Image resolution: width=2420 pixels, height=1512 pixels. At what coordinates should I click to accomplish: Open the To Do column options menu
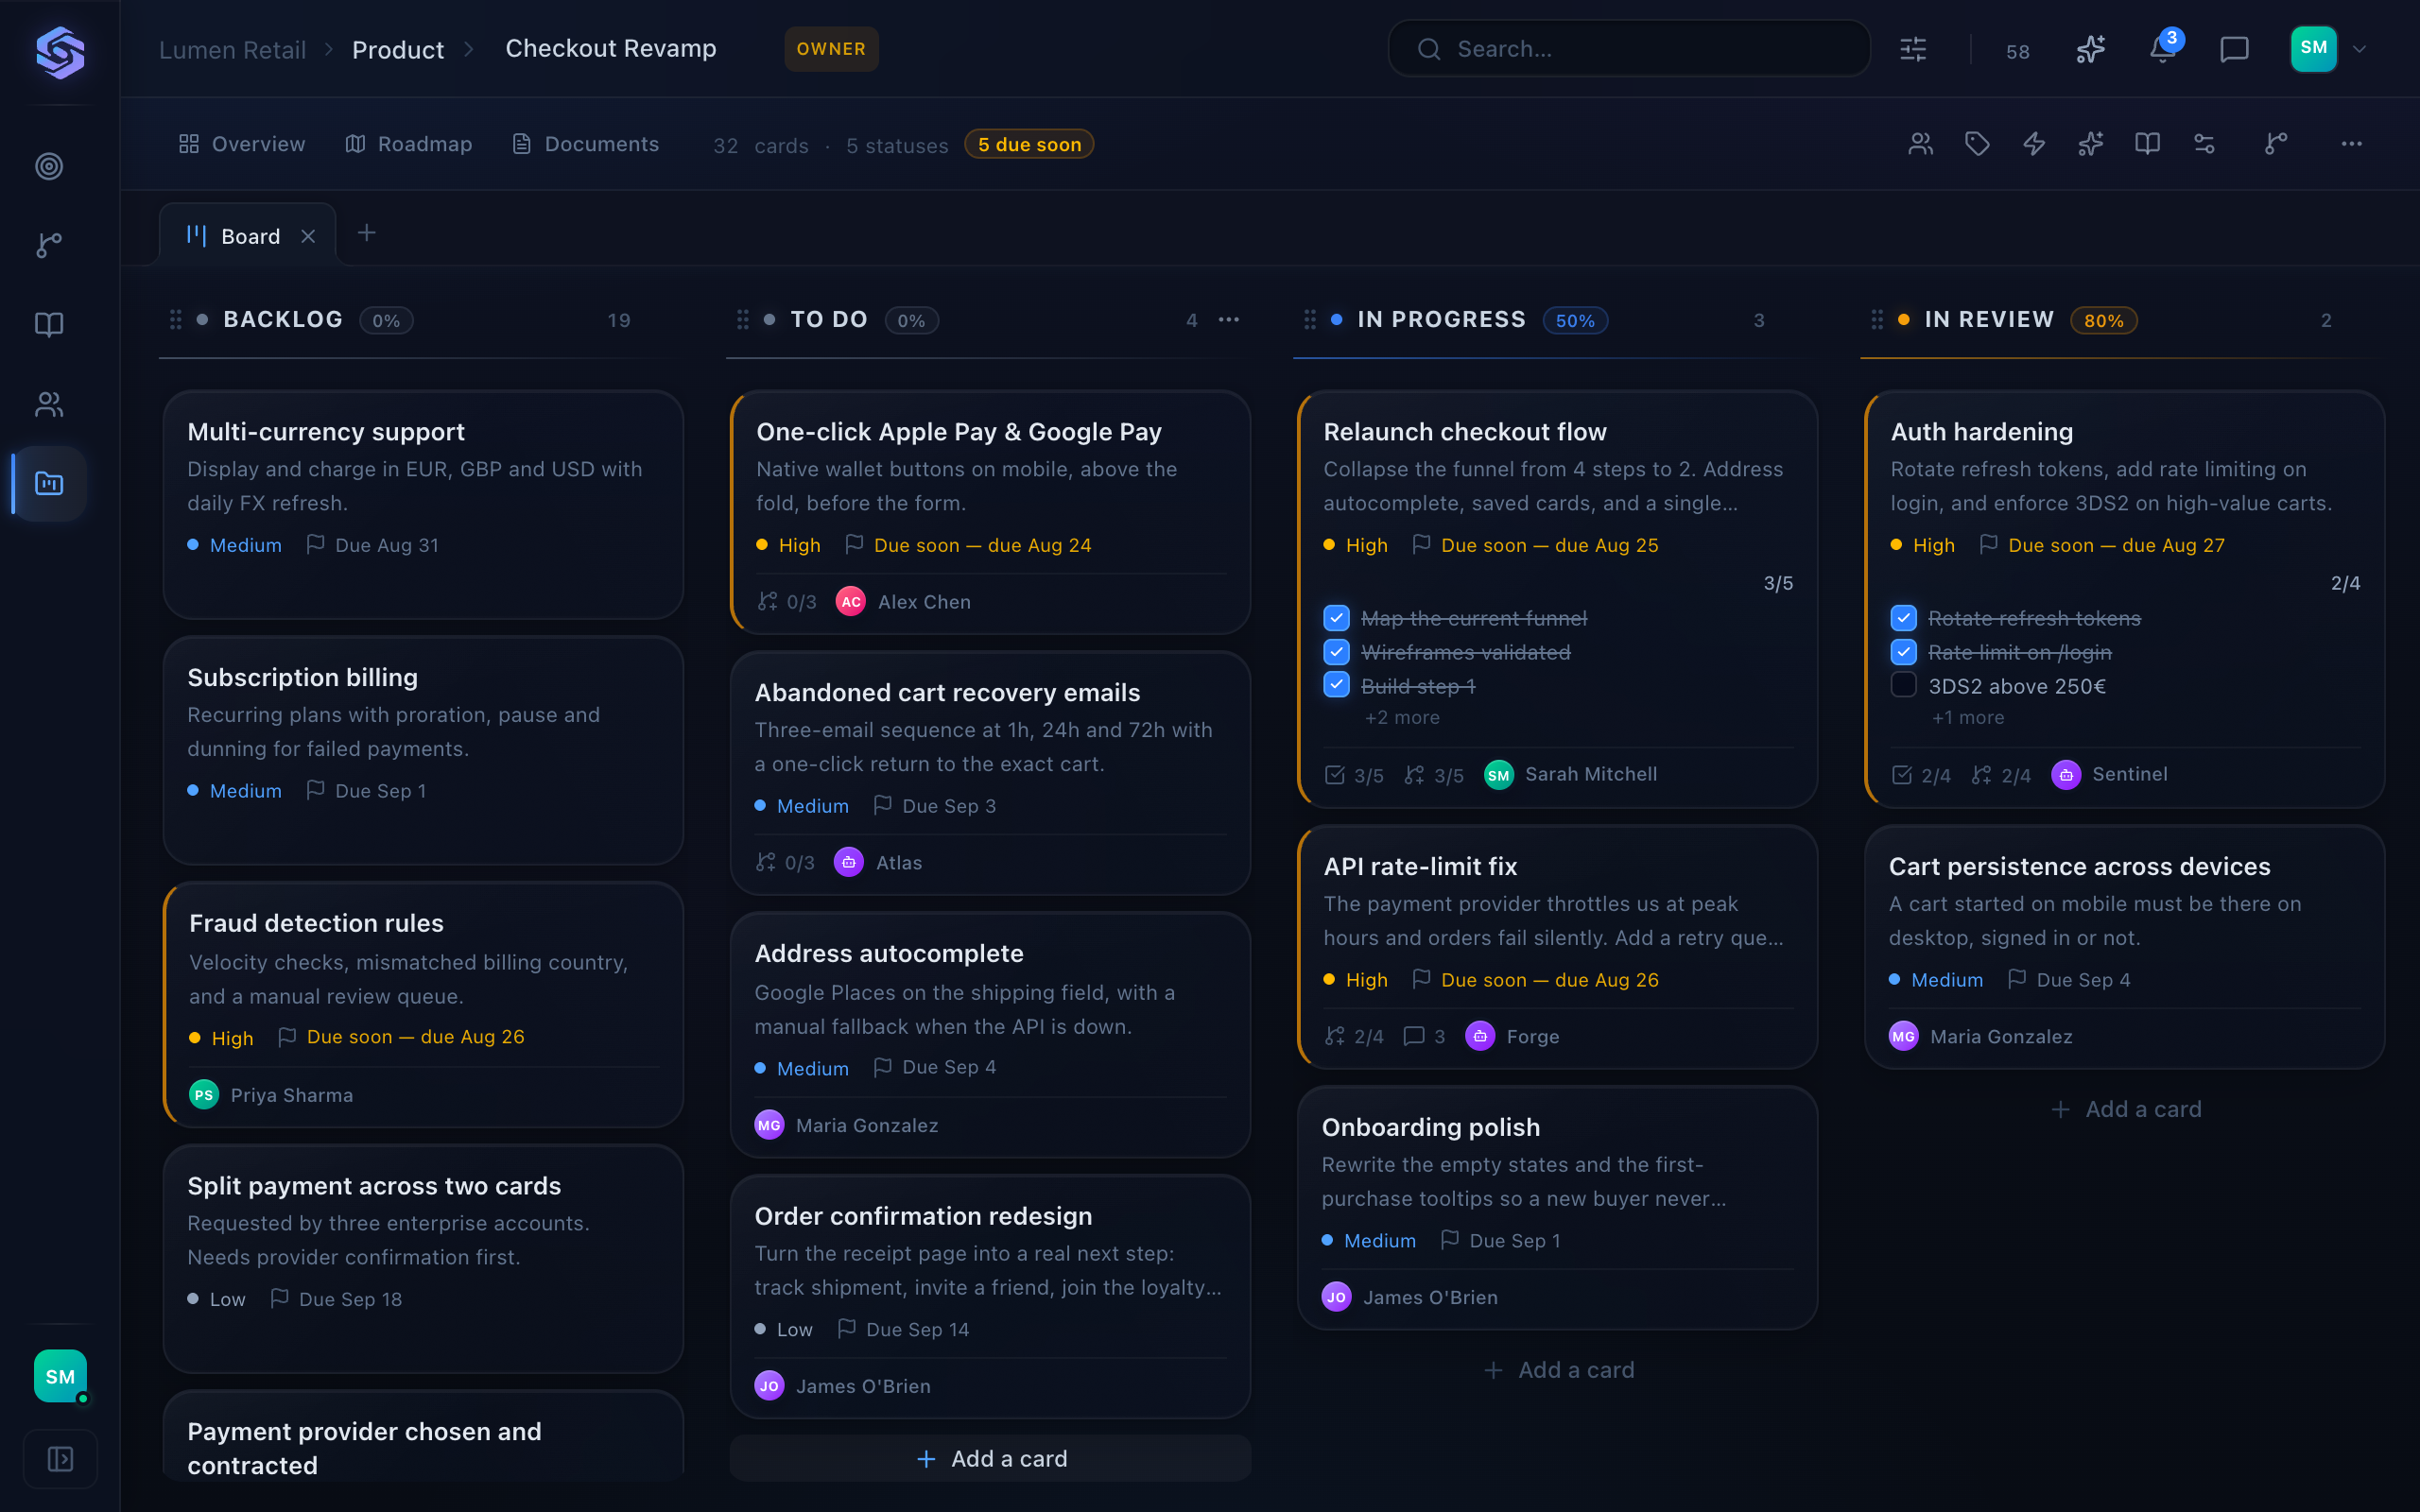(x=1229, y=320)
